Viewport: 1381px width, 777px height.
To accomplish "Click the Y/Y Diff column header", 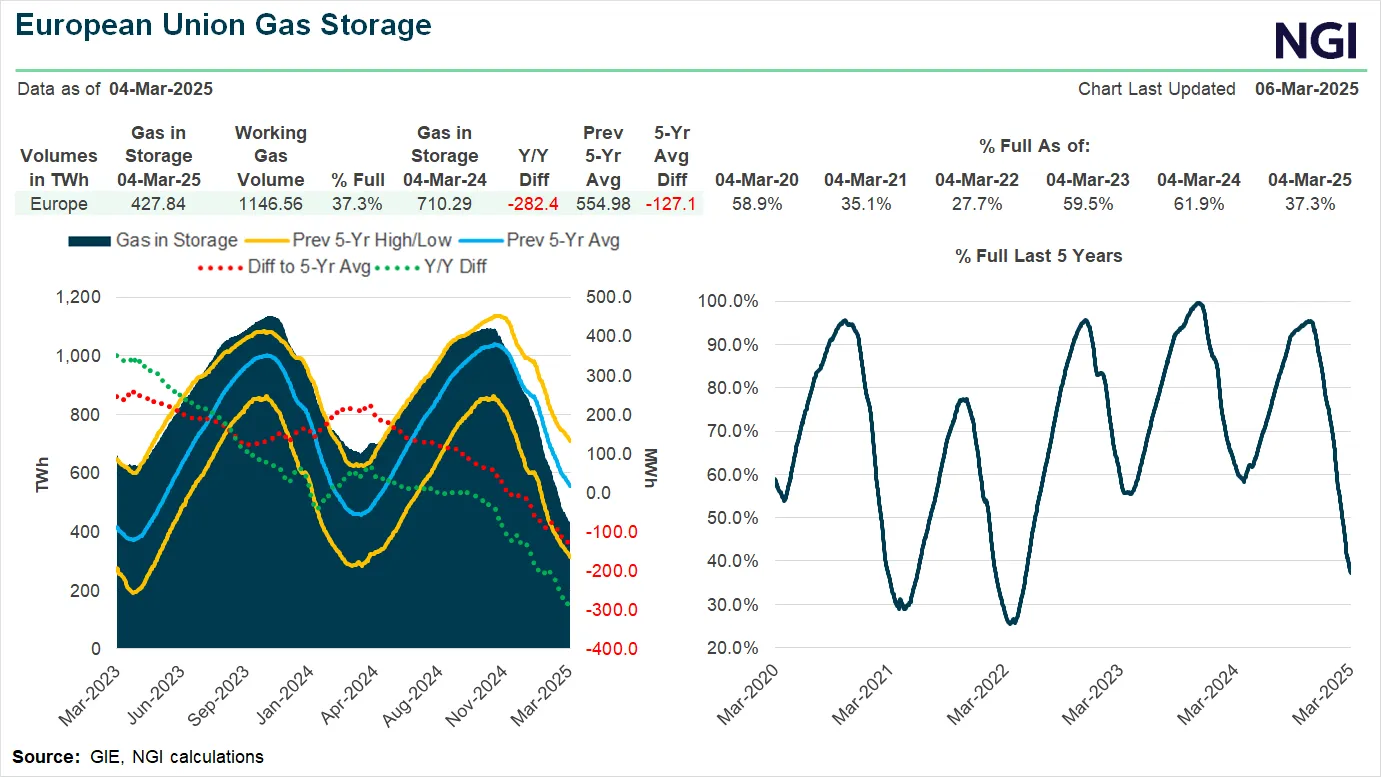I will pyautogui.click(x=534, y=168).
